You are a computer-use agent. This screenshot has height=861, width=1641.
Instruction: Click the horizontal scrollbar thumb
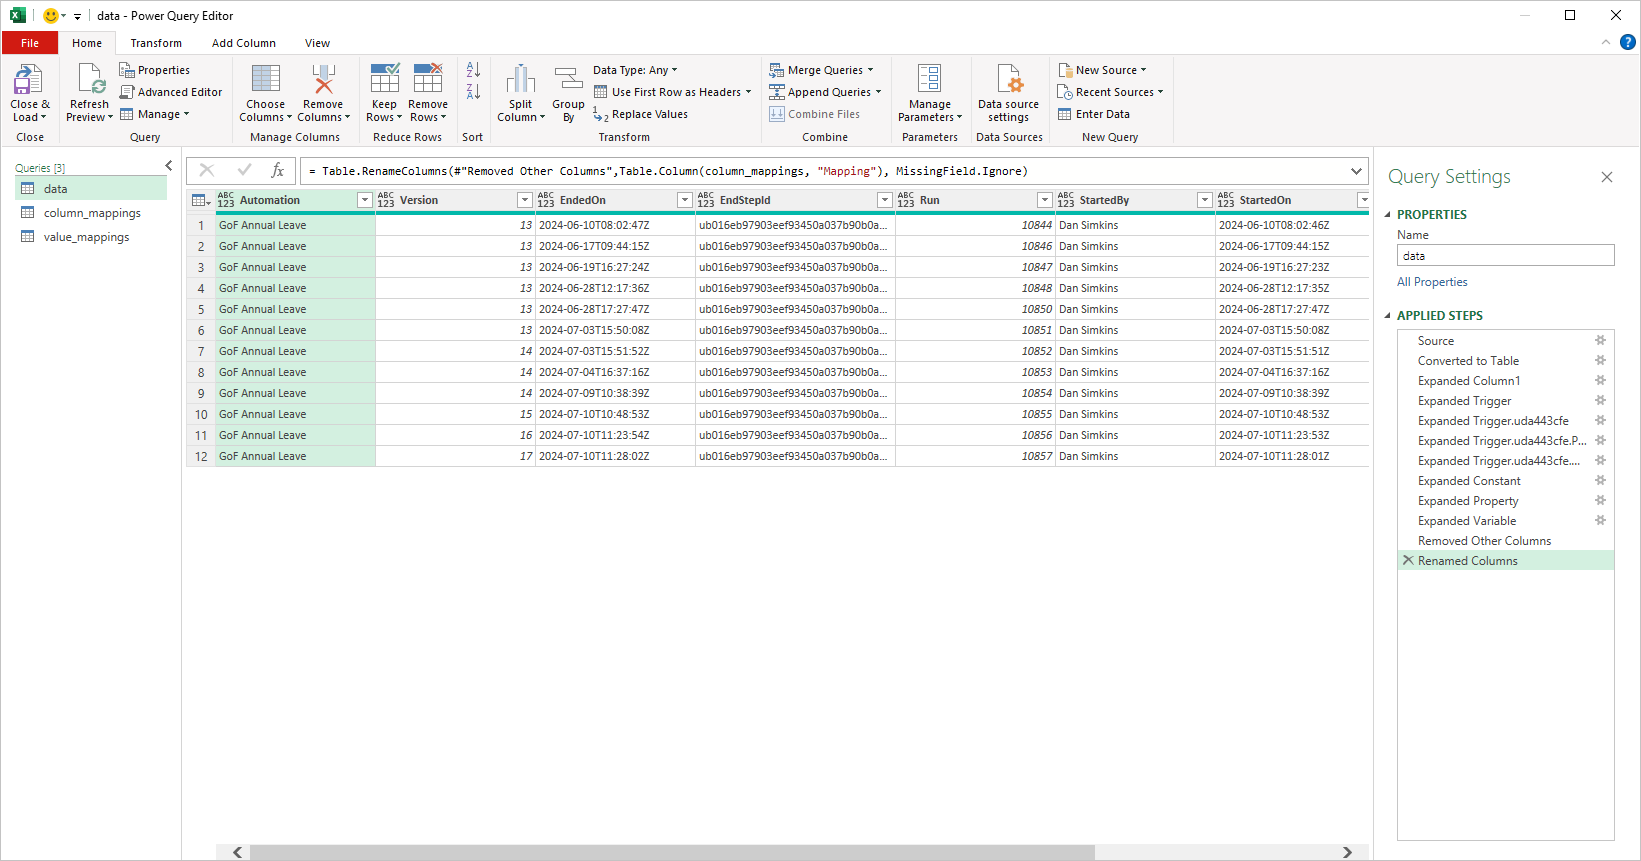tap(672, 852)
